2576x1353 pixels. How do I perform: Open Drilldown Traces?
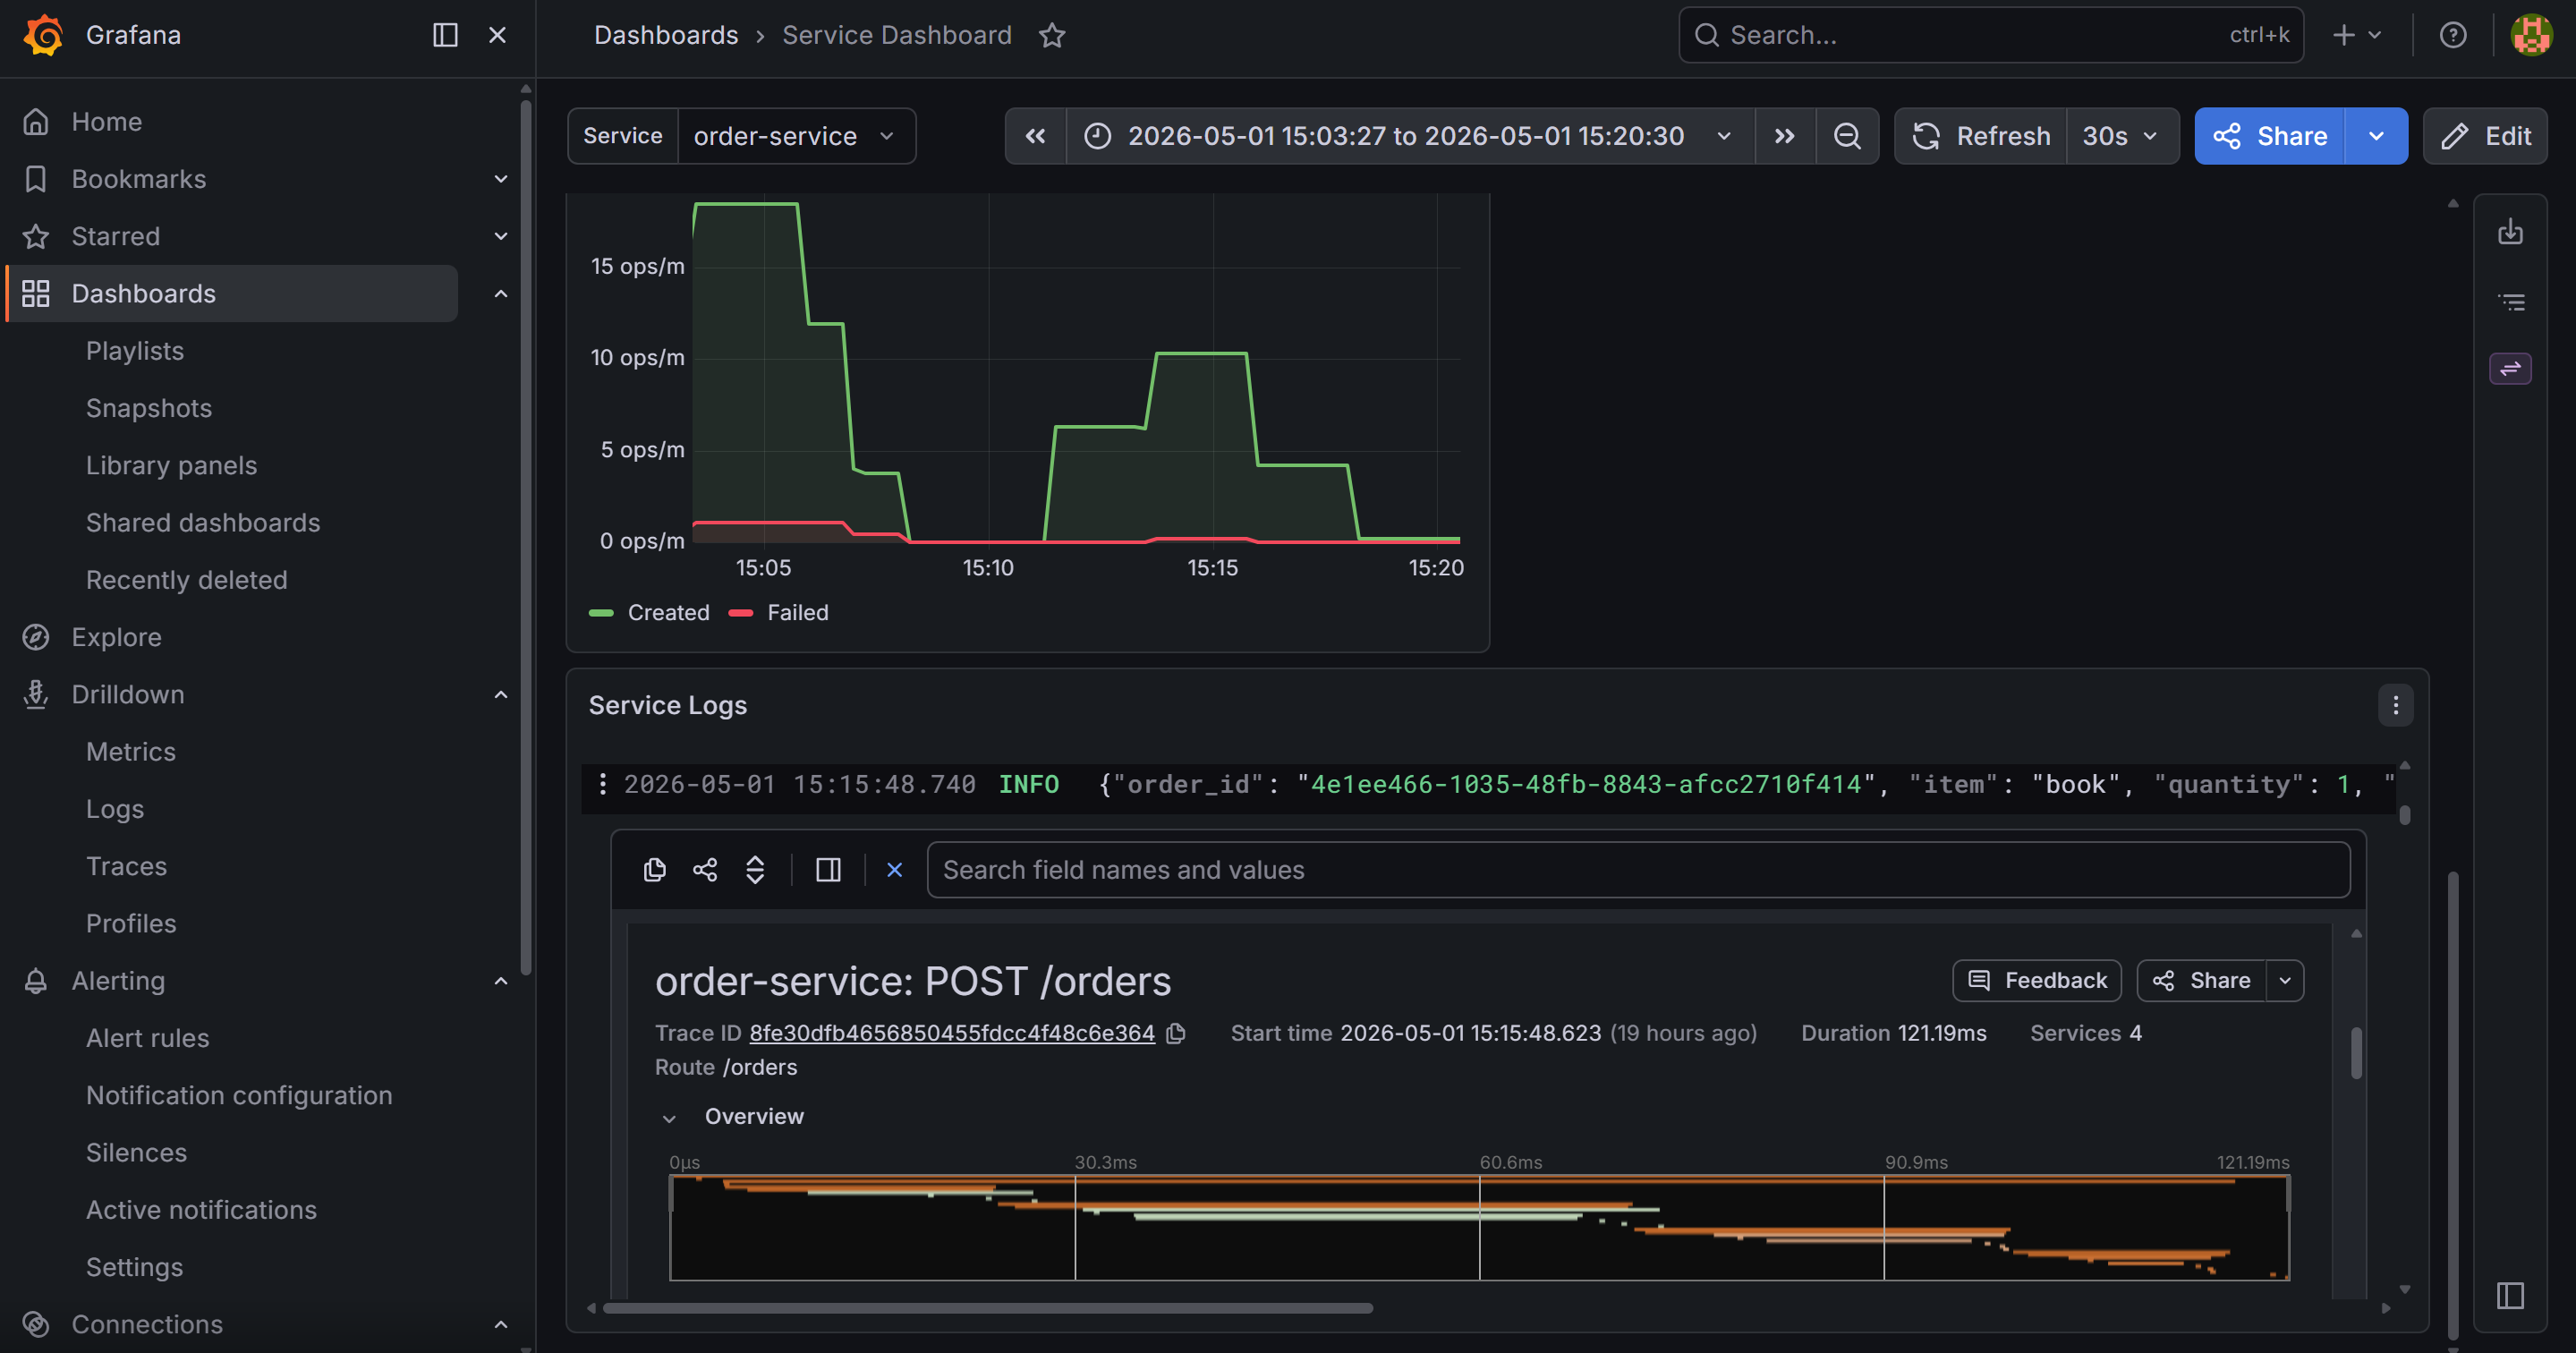tap(126, 866)
